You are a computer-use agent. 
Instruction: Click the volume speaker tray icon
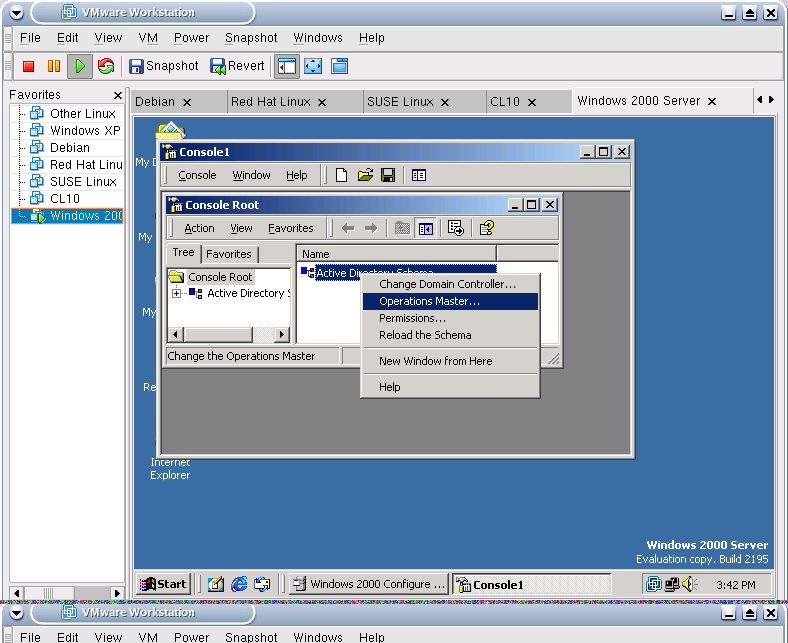[690, 584]
